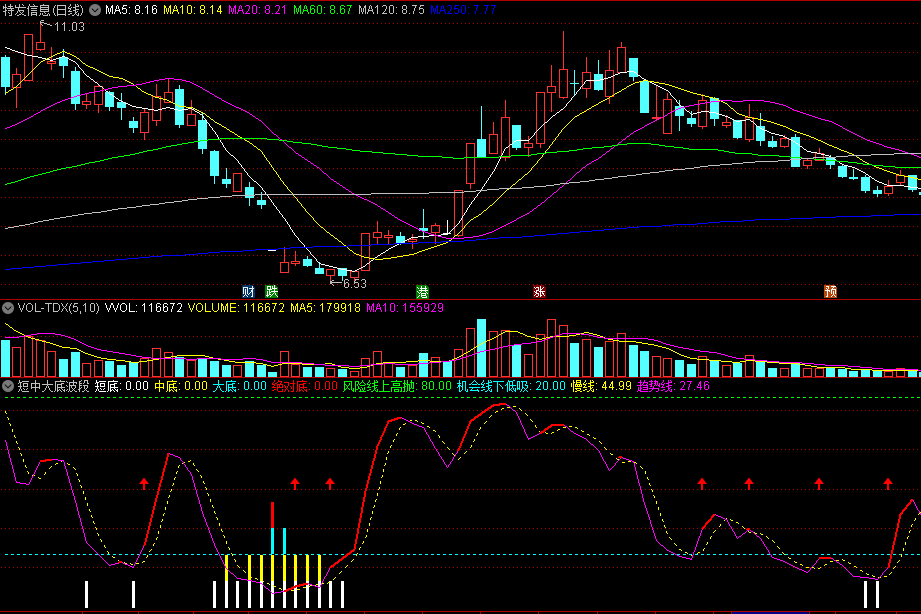This screenshot has width=921, height=614.
Task: Select the 中底: 0.00 label
Action: pyautogui.click(x=181, y=386)
